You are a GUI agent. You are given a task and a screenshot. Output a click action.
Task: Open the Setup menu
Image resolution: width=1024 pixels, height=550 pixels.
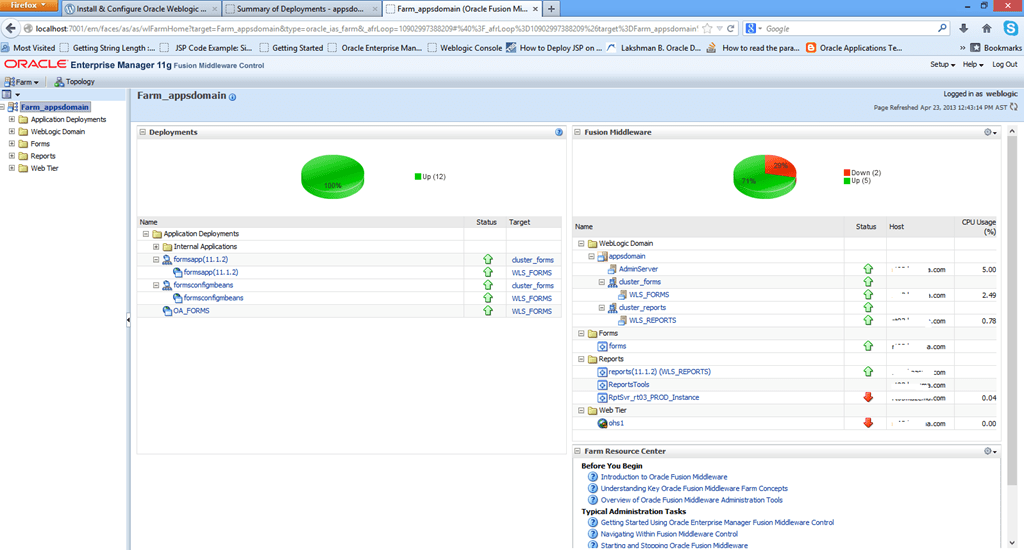(x=942, y=65)
